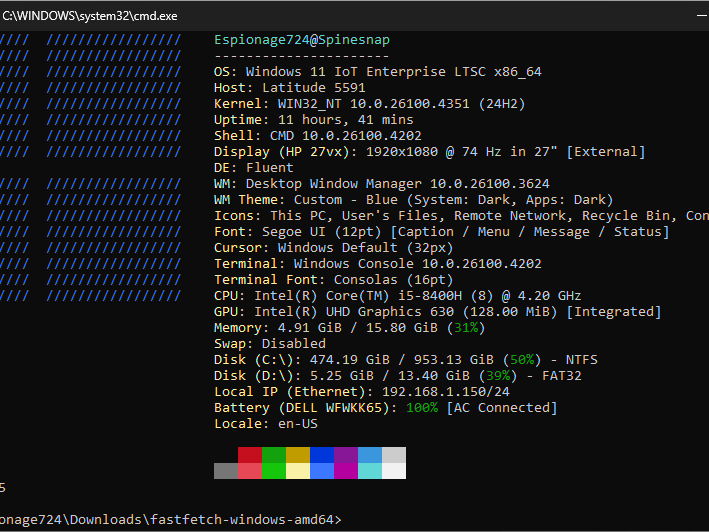Image resolution: width=709 pixels, height=532 pixels.
Task: Click the fastfetch-windows-amd64 command prompt line
Action: coord(170,520)
